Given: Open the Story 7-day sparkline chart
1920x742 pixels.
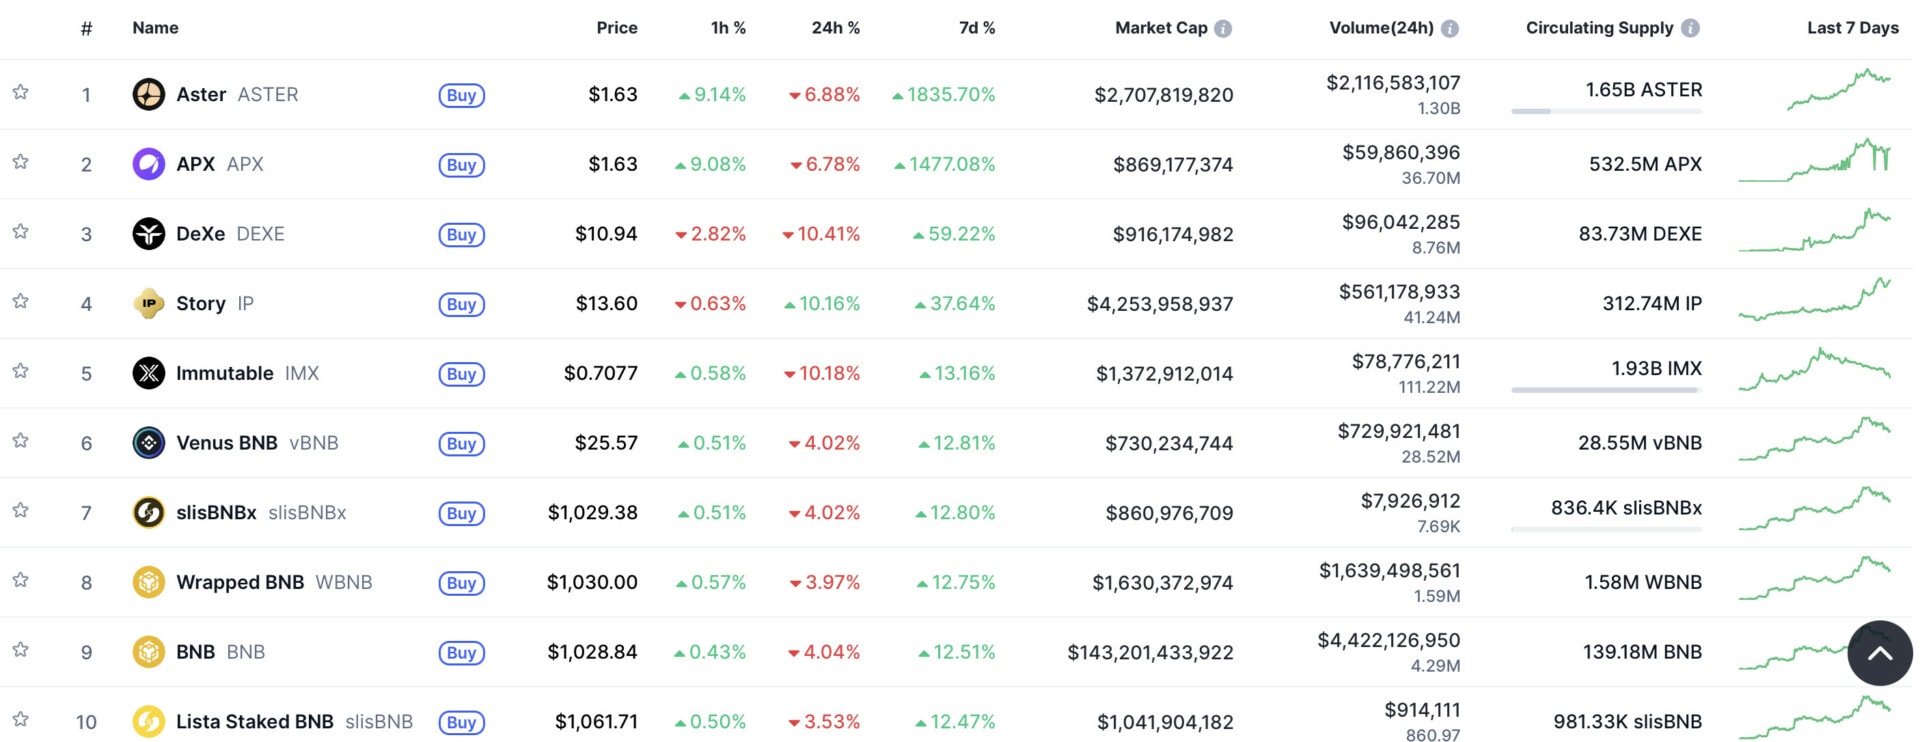Looking at the screenshot, I should point(1814,302).
